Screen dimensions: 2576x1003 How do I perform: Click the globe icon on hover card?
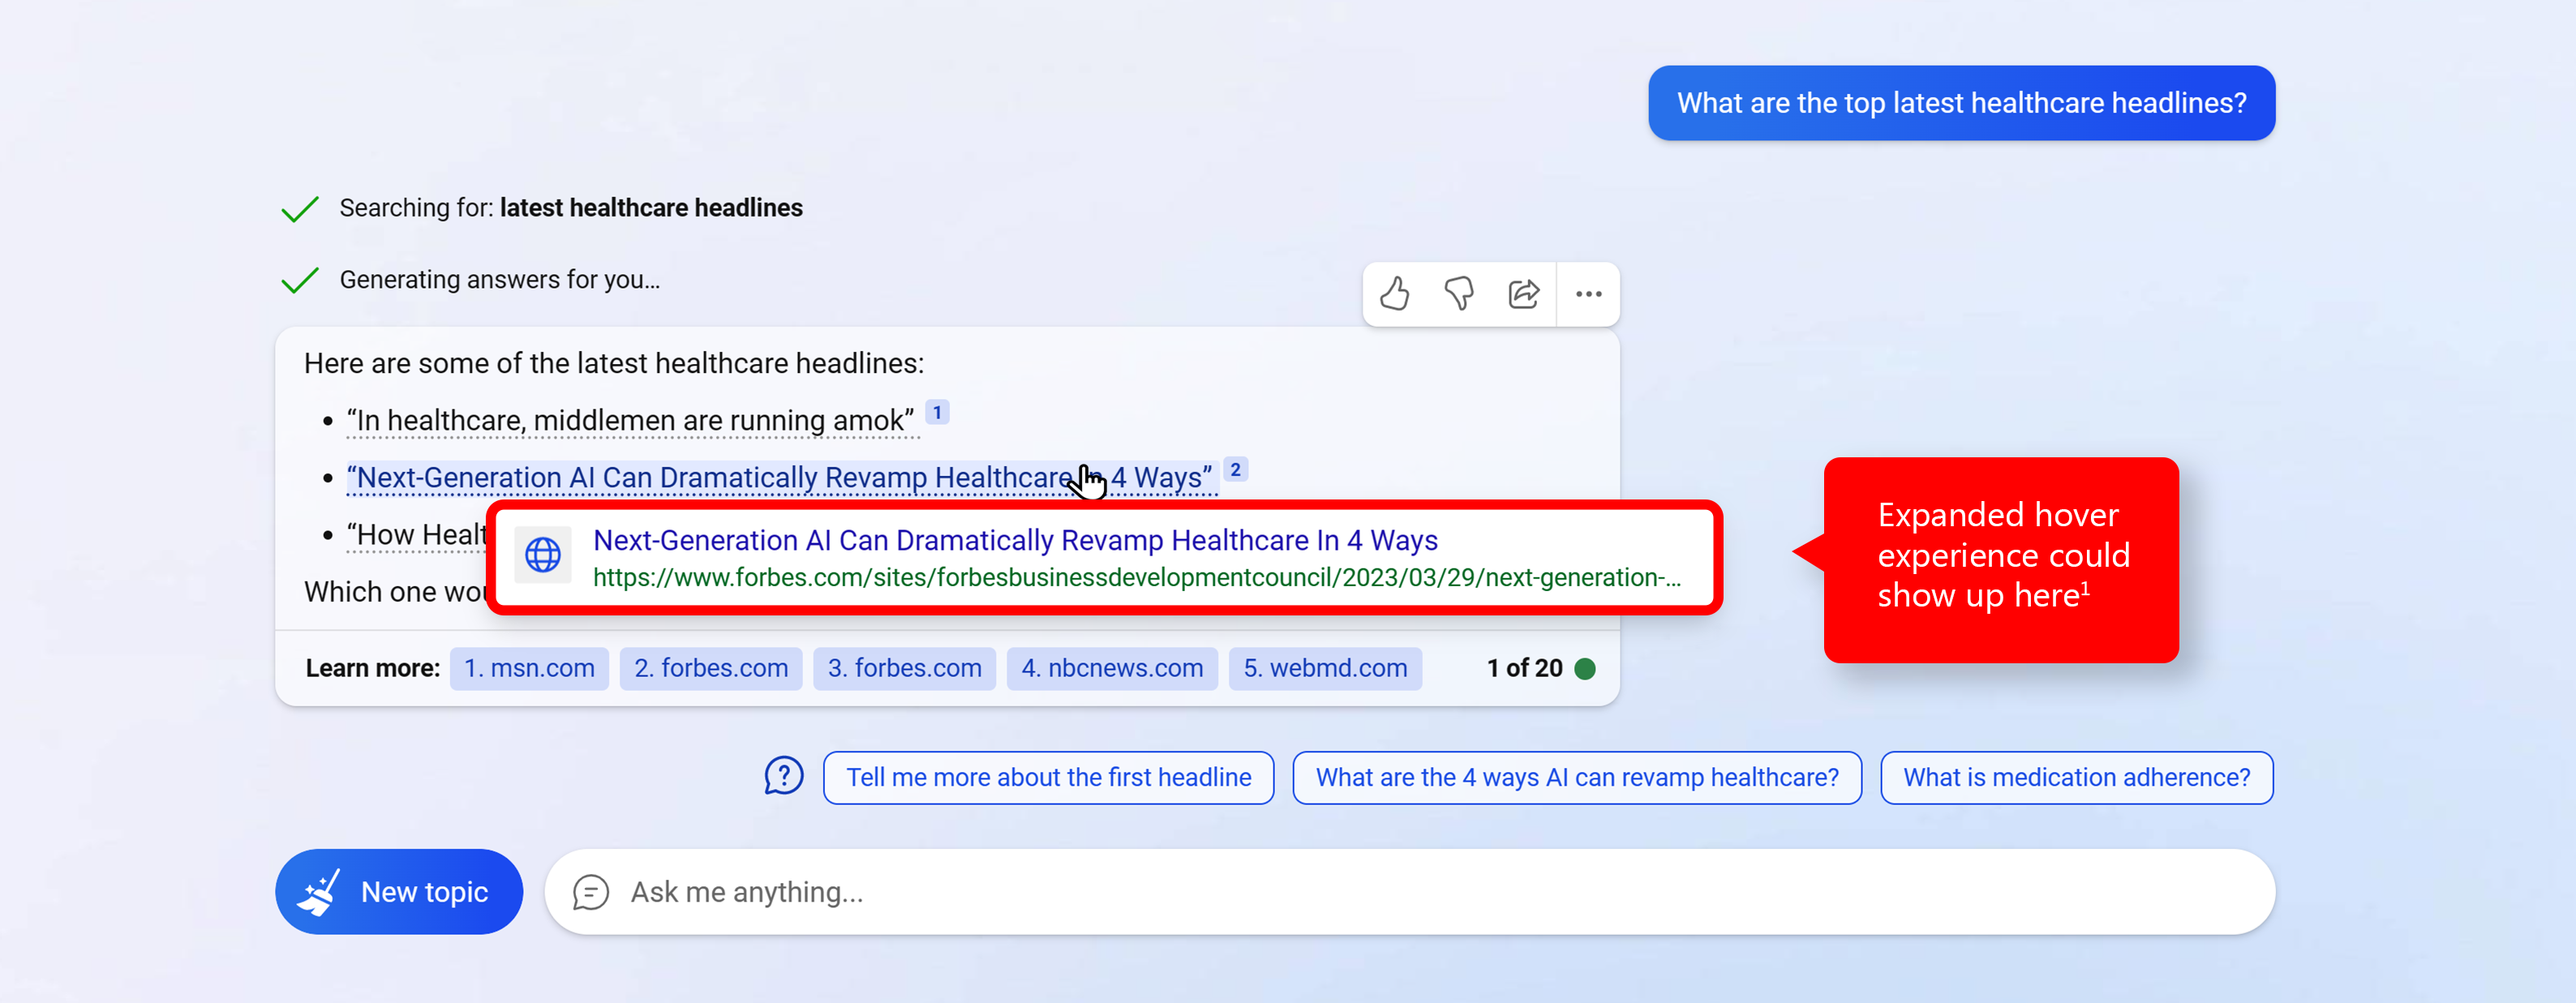coord(547,556)
